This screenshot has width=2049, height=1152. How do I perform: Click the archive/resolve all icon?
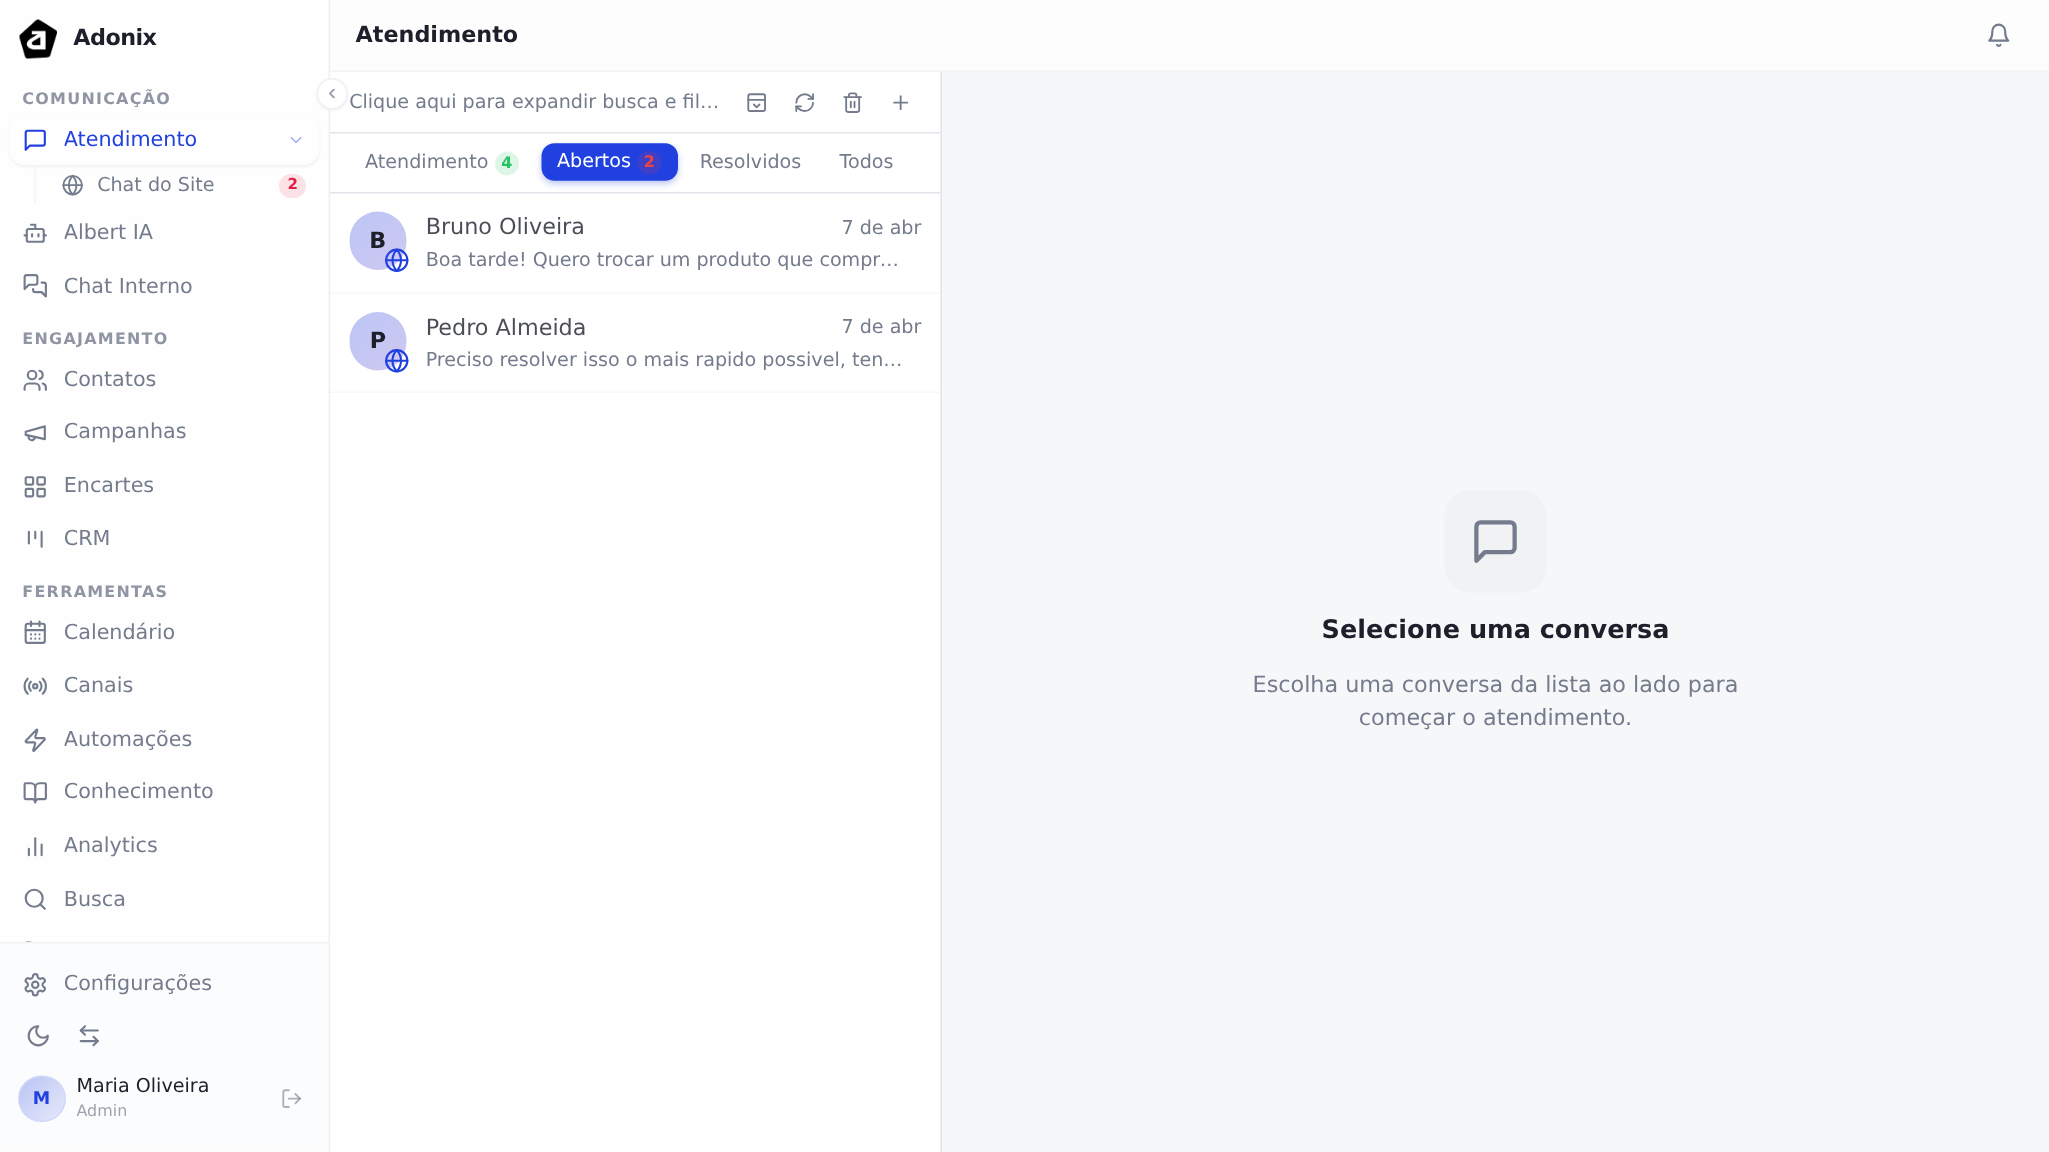pyautogui.click(x=757, y=103)
